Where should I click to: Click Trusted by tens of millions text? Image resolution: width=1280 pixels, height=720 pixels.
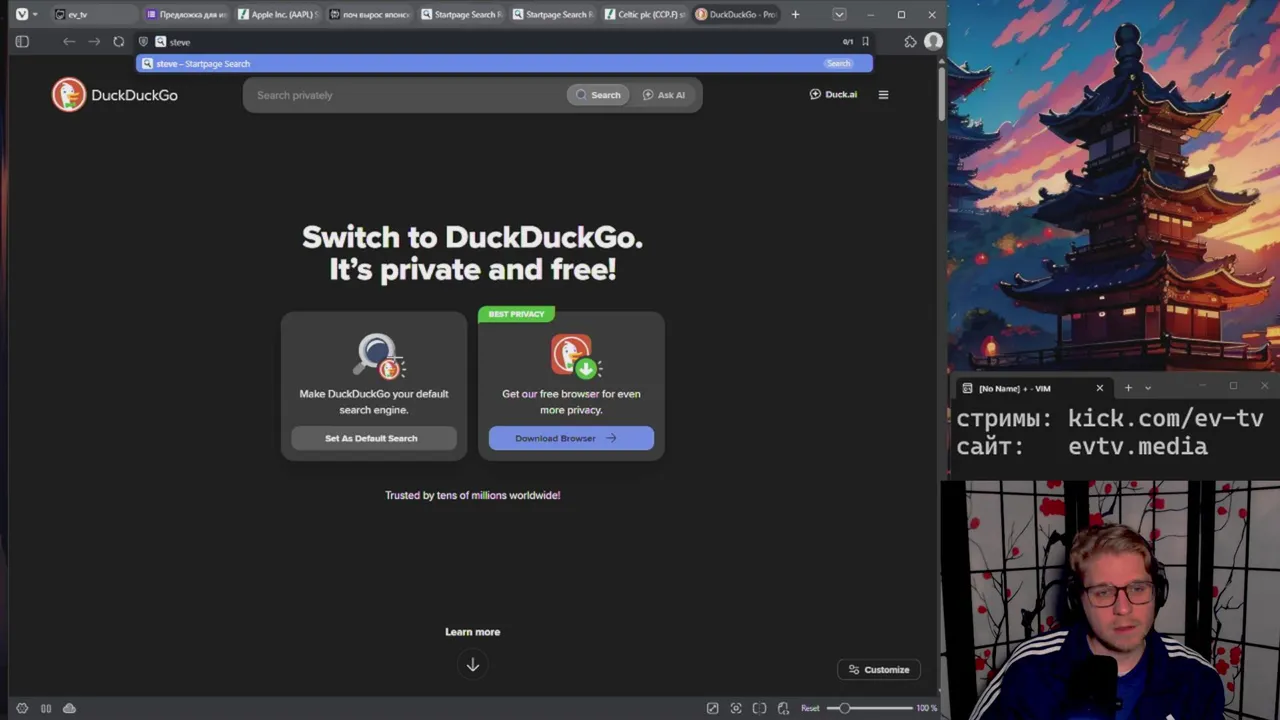tap(473, 495)
